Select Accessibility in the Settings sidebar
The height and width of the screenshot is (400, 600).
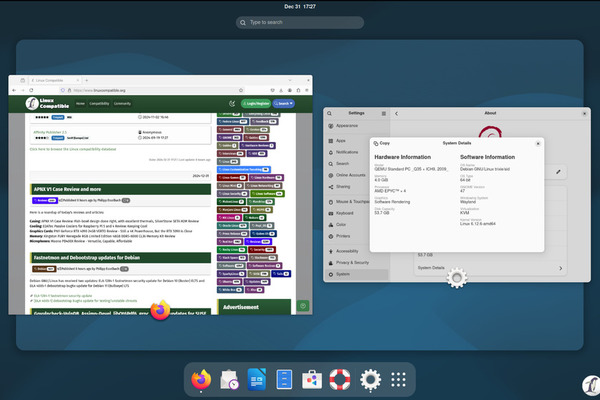click(356, 251)
